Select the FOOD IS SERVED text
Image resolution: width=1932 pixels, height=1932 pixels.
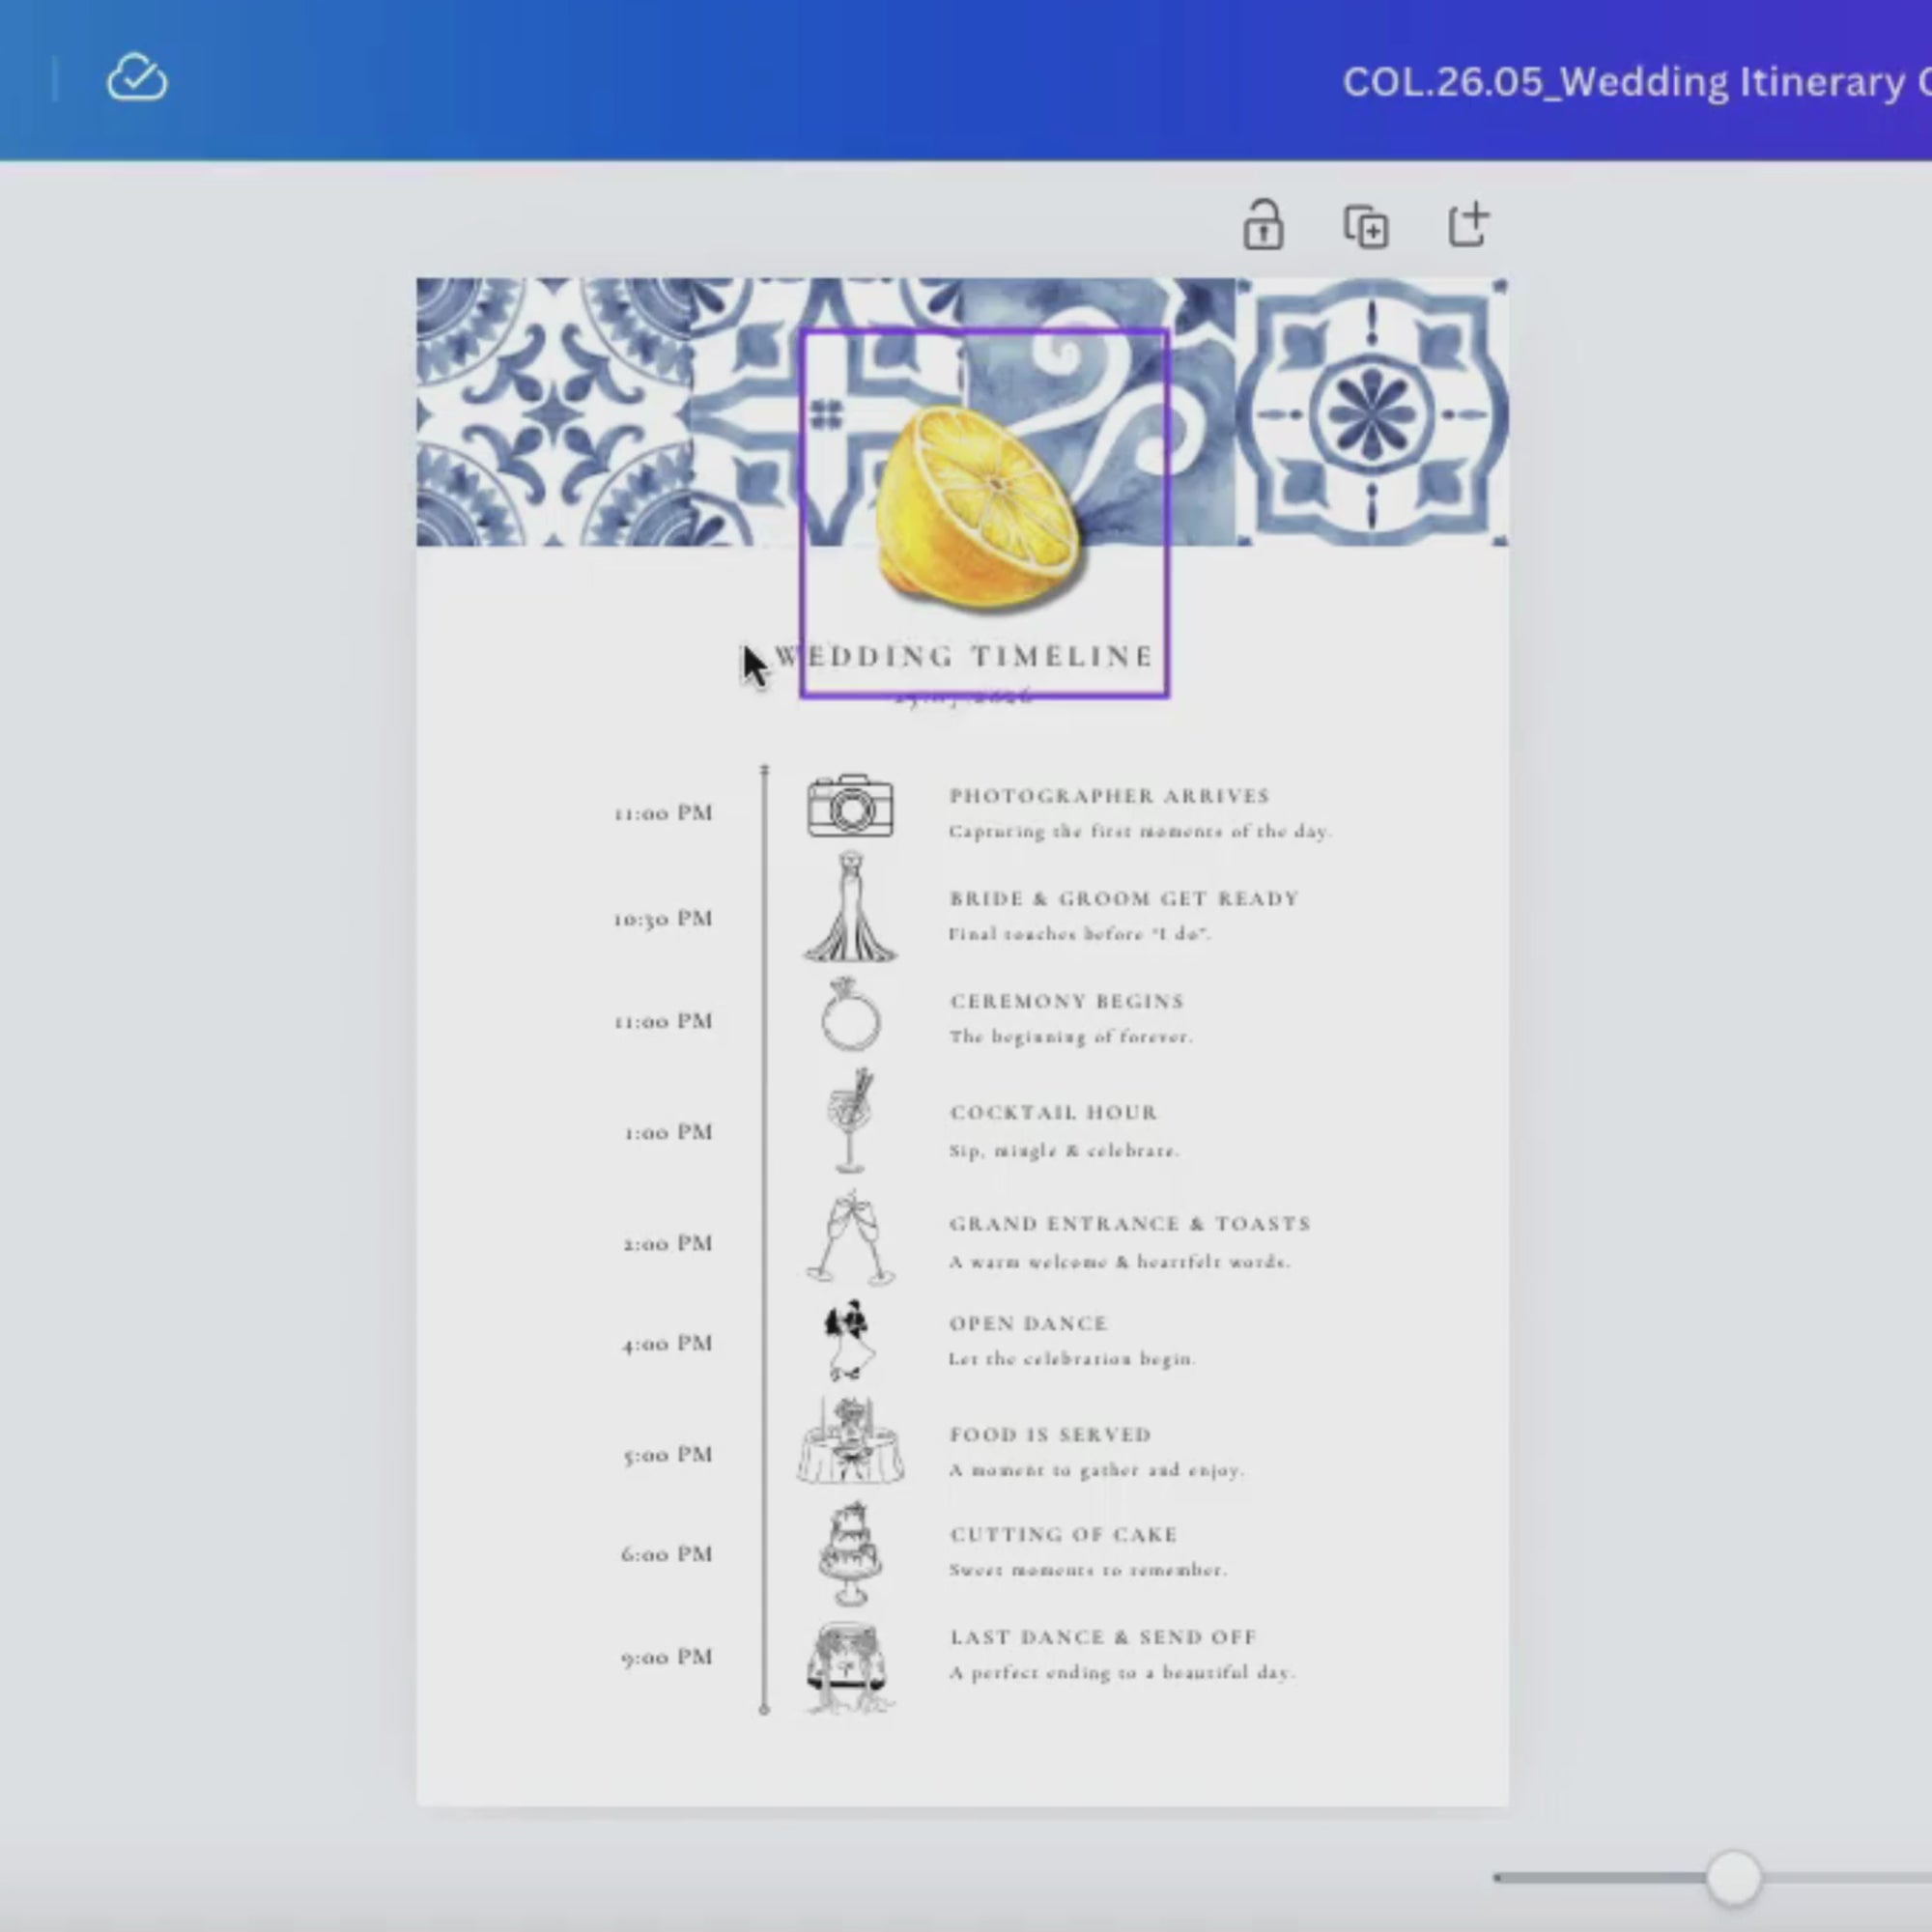1050,1434
